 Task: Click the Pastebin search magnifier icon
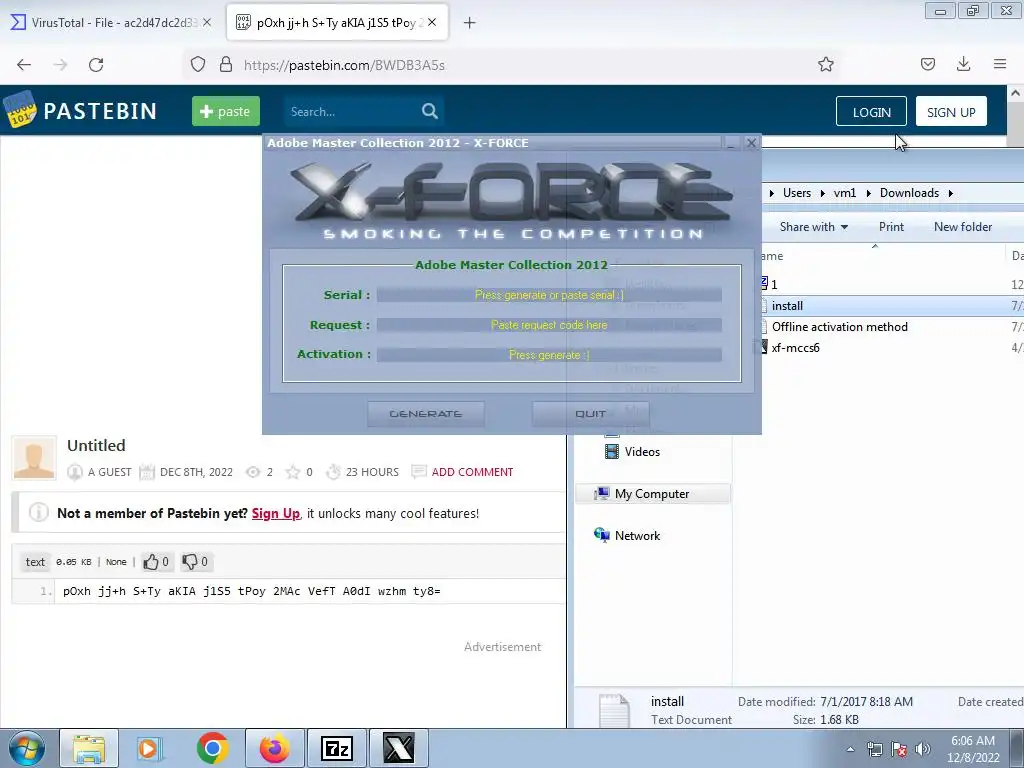(x=430, y=111)
